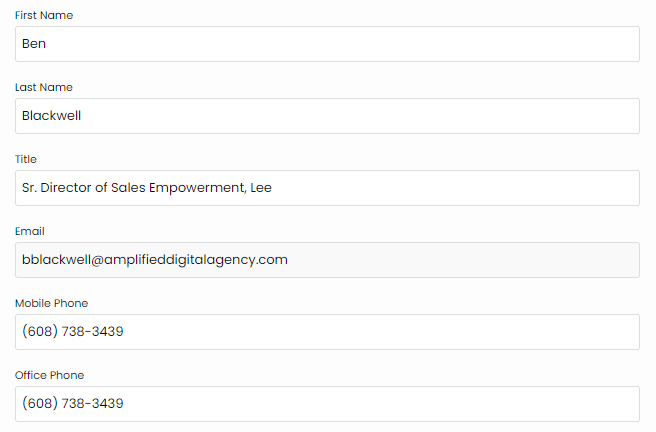Click the "Email" label above the address
This screenshot has height=432, width=656.
point(30,232)
